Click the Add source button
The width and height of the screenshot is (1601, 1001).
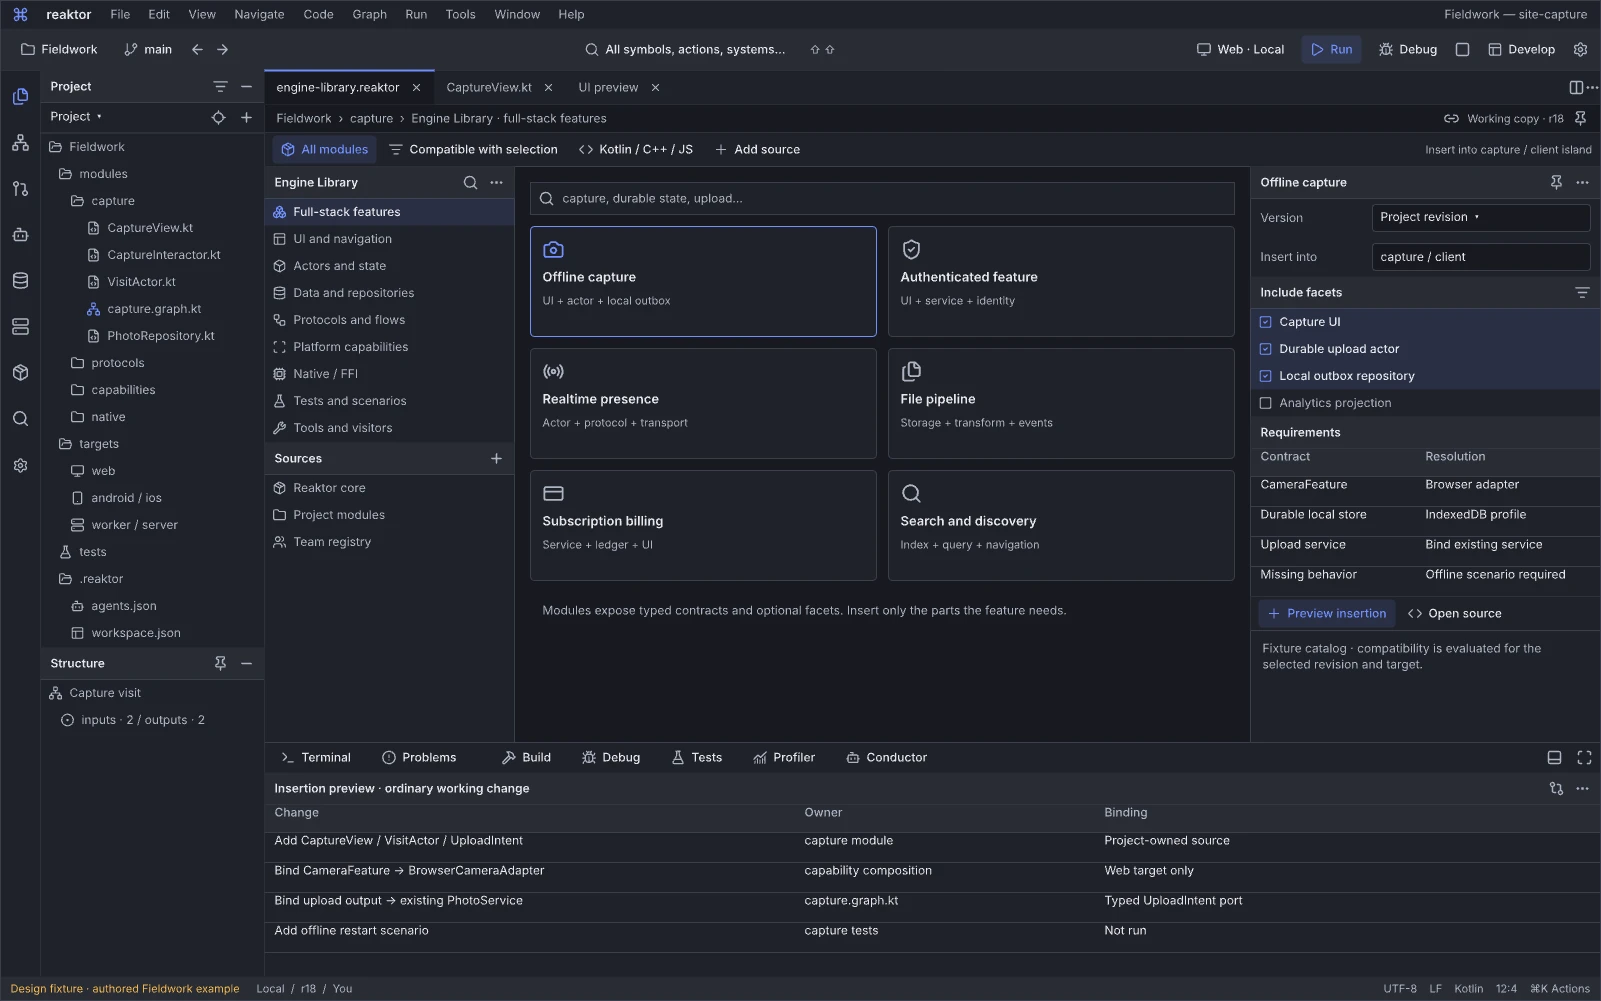(x=757, y=150)
